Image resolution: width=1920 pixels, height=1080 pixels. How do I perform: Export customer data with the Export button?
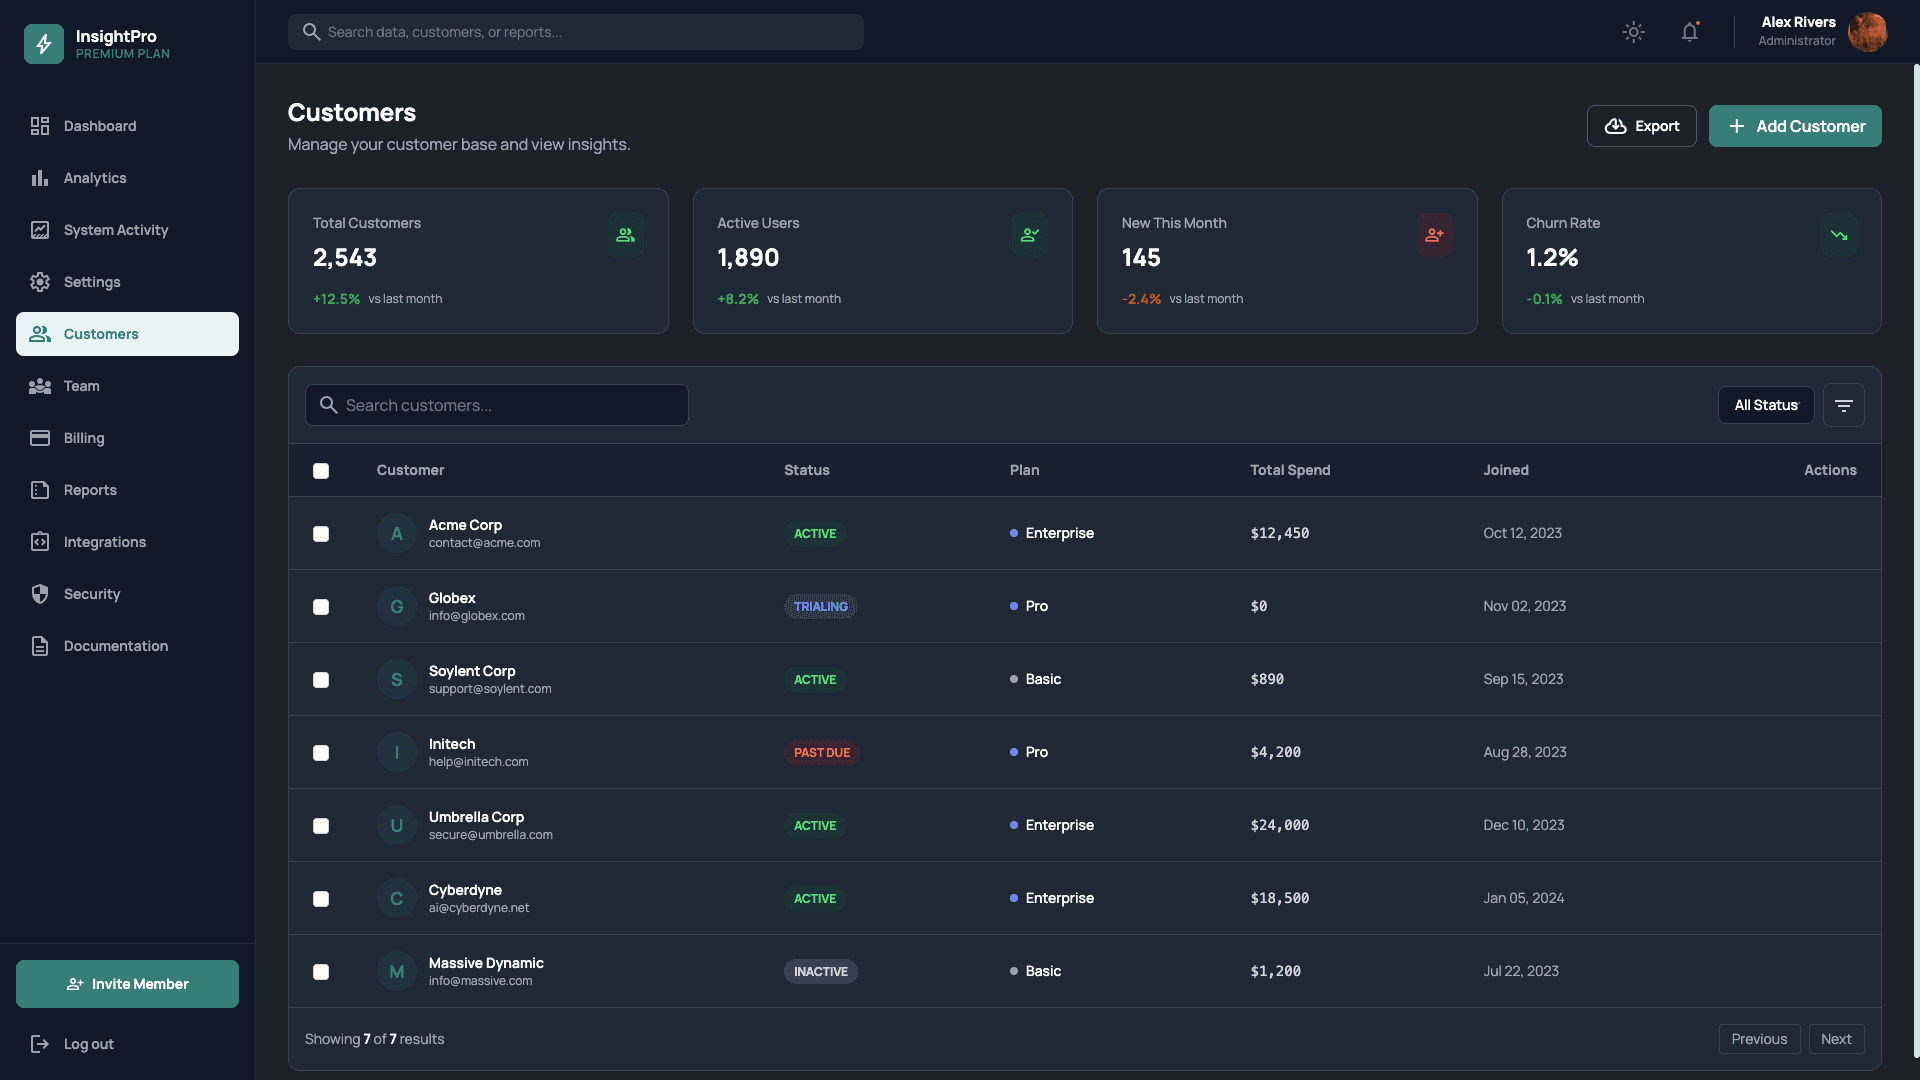point(1641,126)
